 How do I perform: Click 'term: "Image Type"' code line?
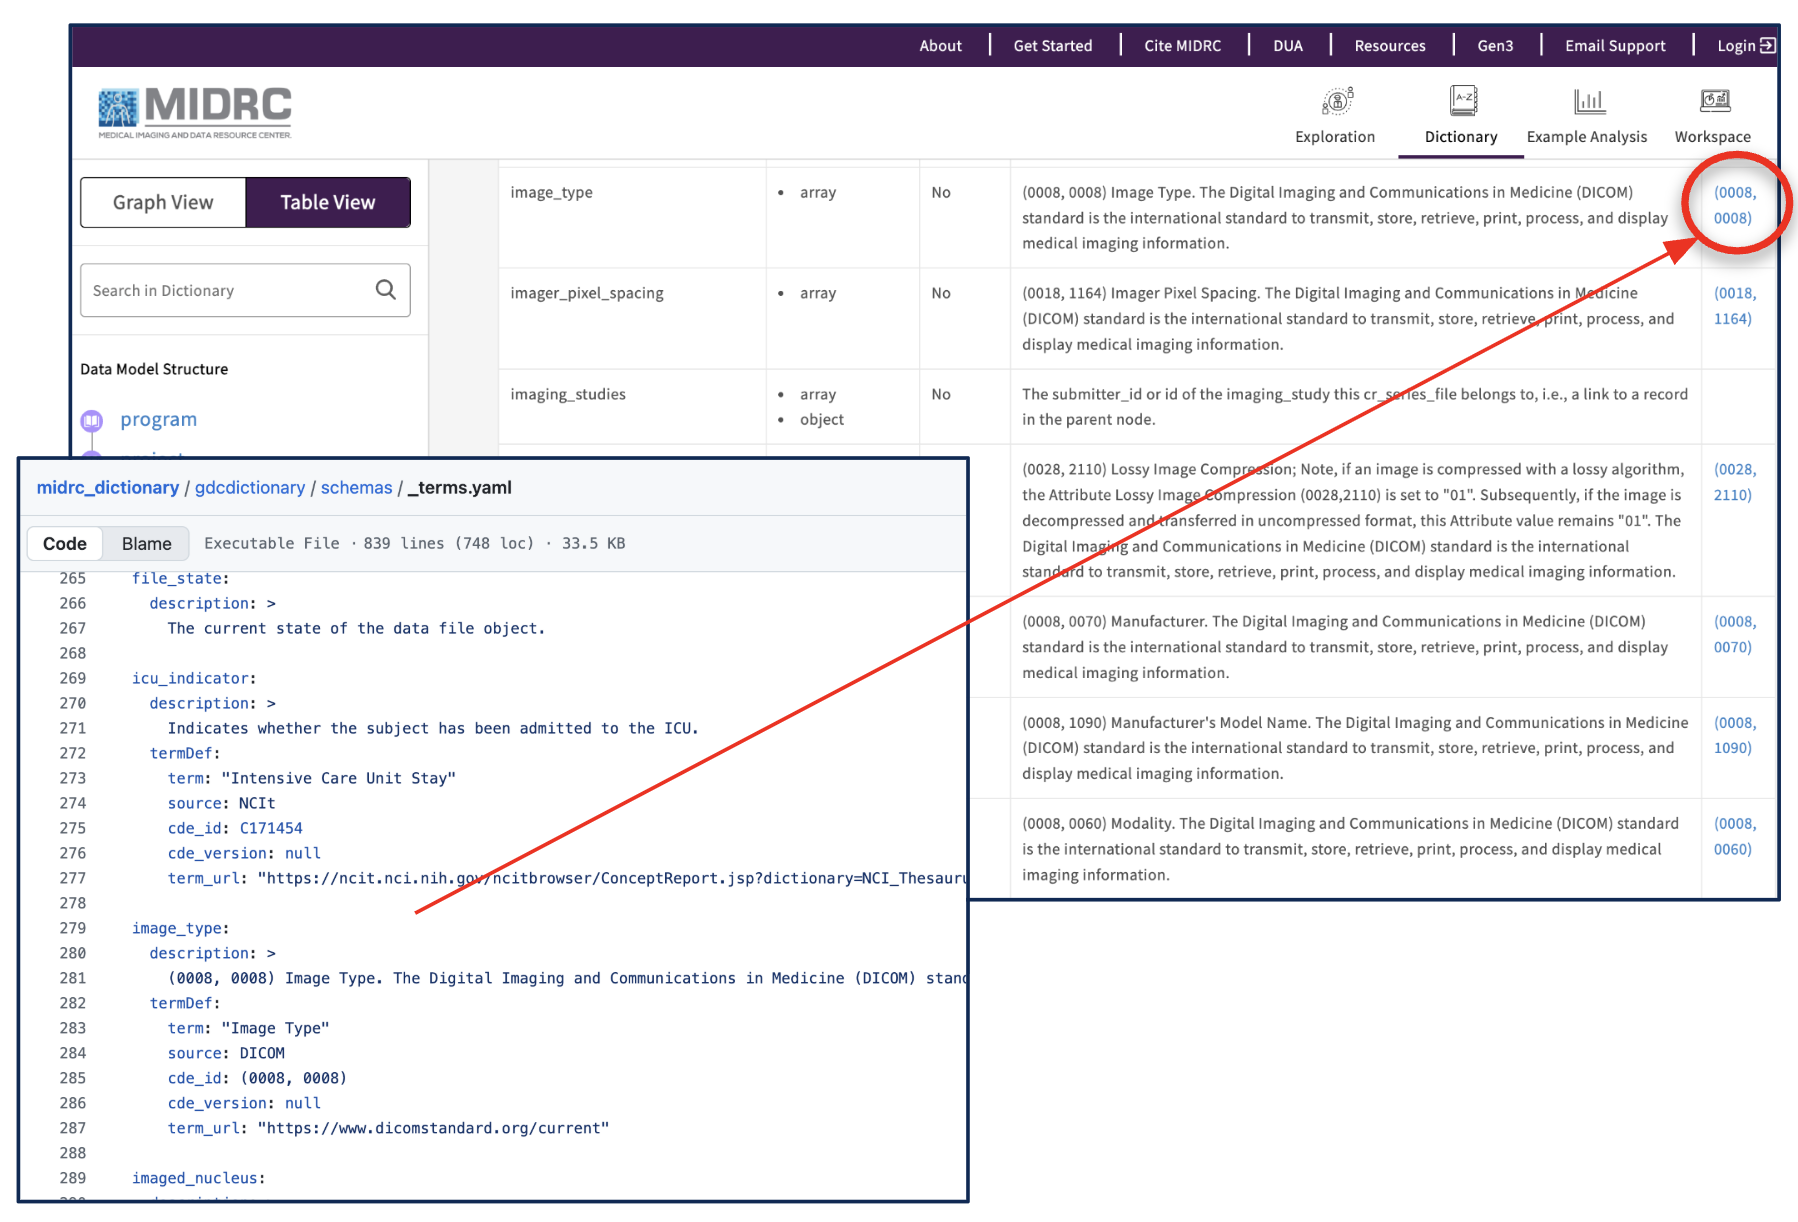click(248, 1028)
